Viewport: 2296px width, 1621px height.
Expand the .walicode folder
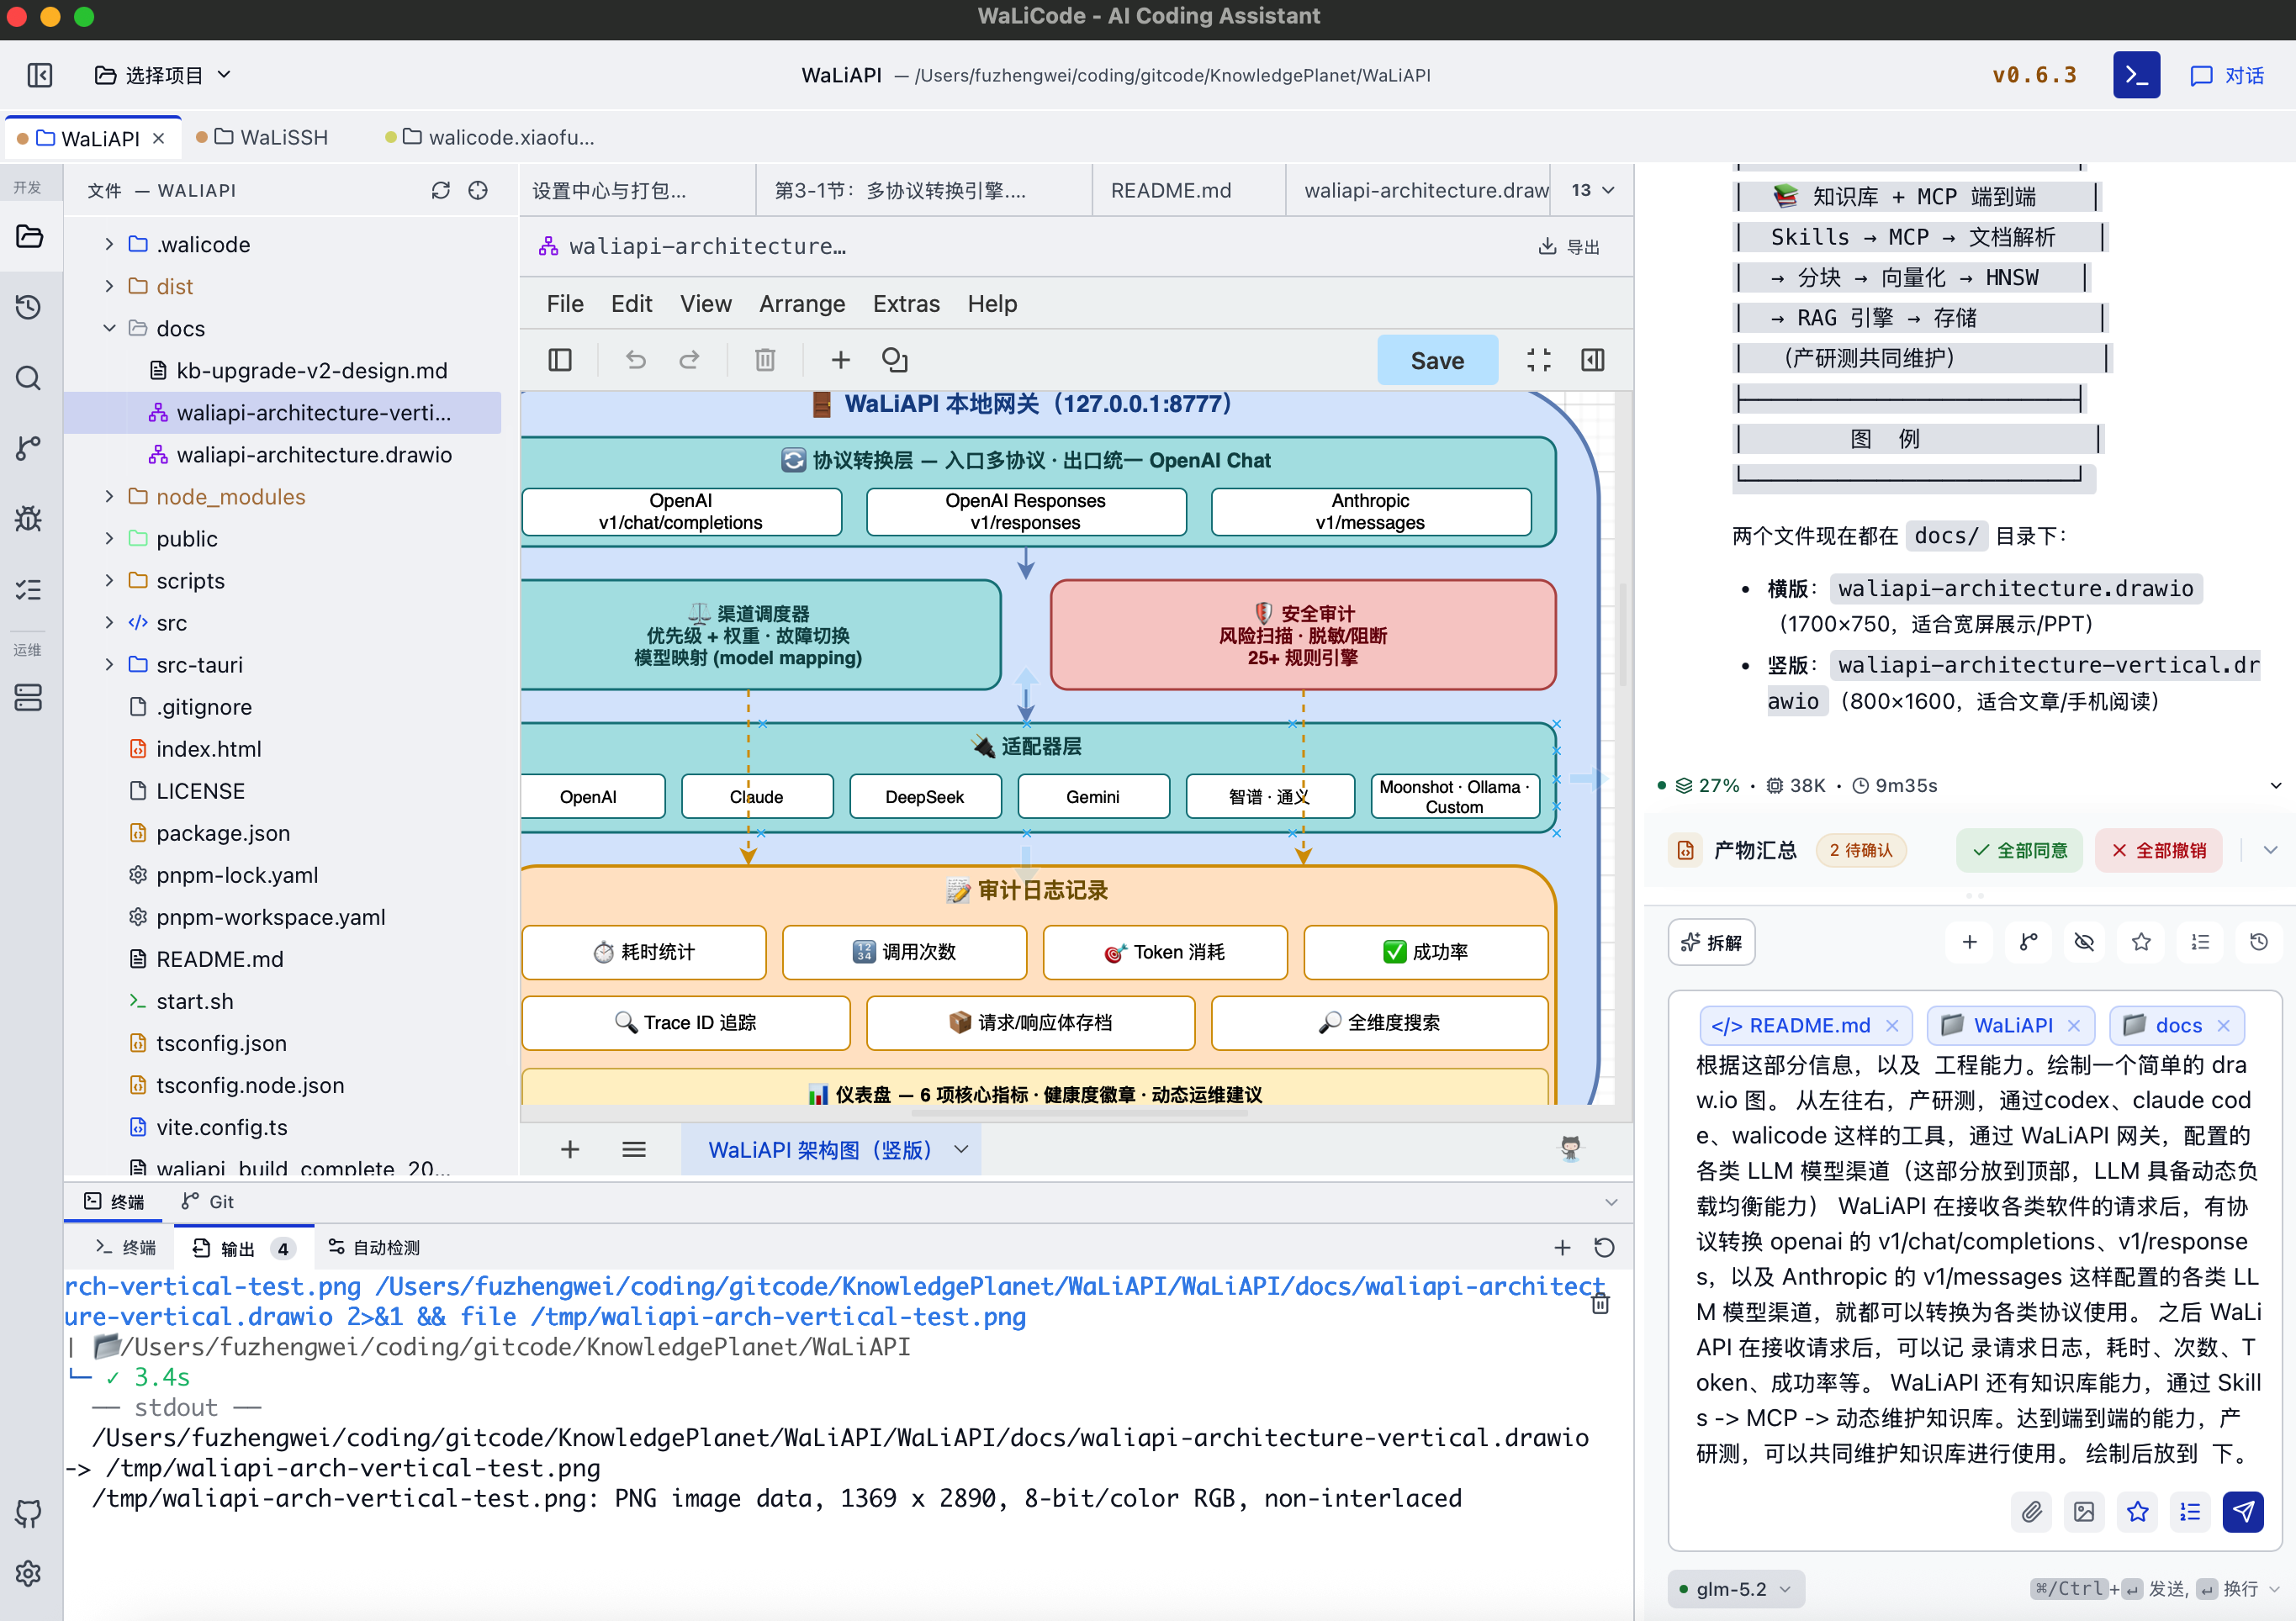[x=109, y=244]
